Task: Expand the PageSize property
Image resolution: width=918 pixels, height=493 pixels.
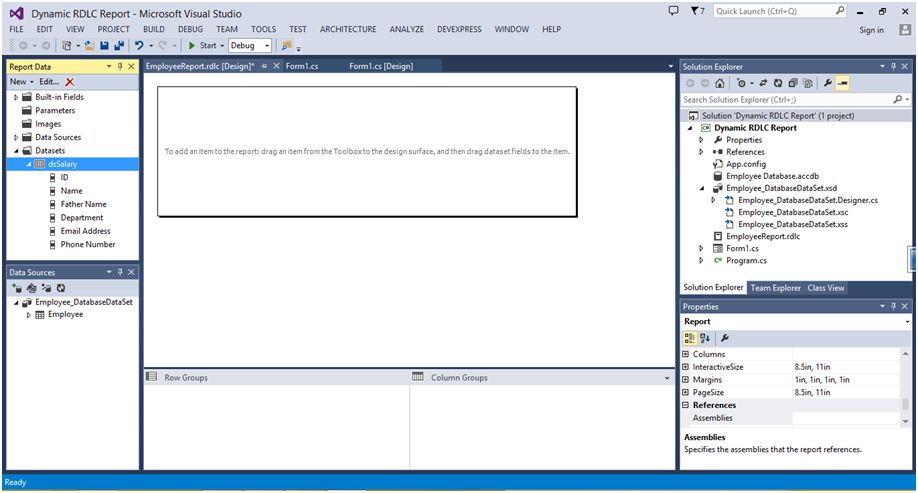Action: click(x=685, y=393)
